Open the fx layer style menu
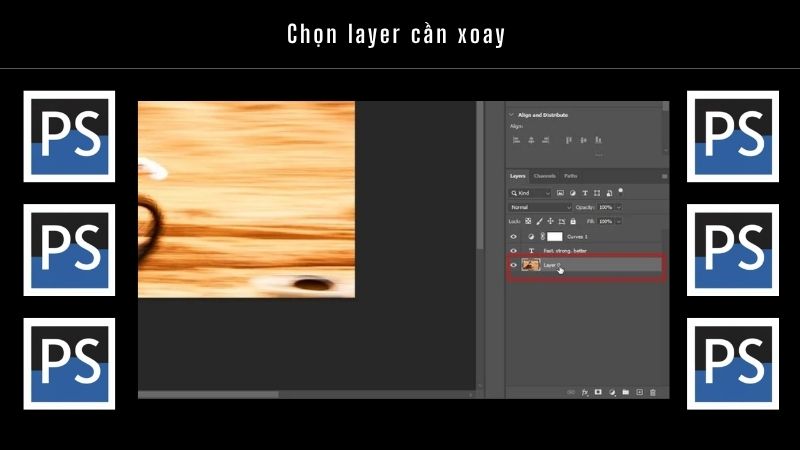The width and height of the screenshot is (800, 450). click(x=585, y=392)
